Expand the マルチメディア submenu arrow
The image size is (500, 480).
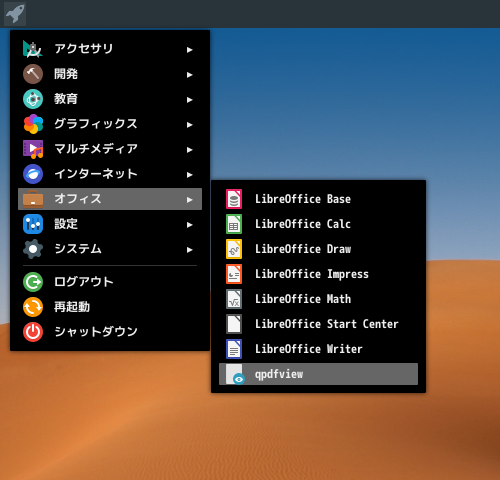190,150
